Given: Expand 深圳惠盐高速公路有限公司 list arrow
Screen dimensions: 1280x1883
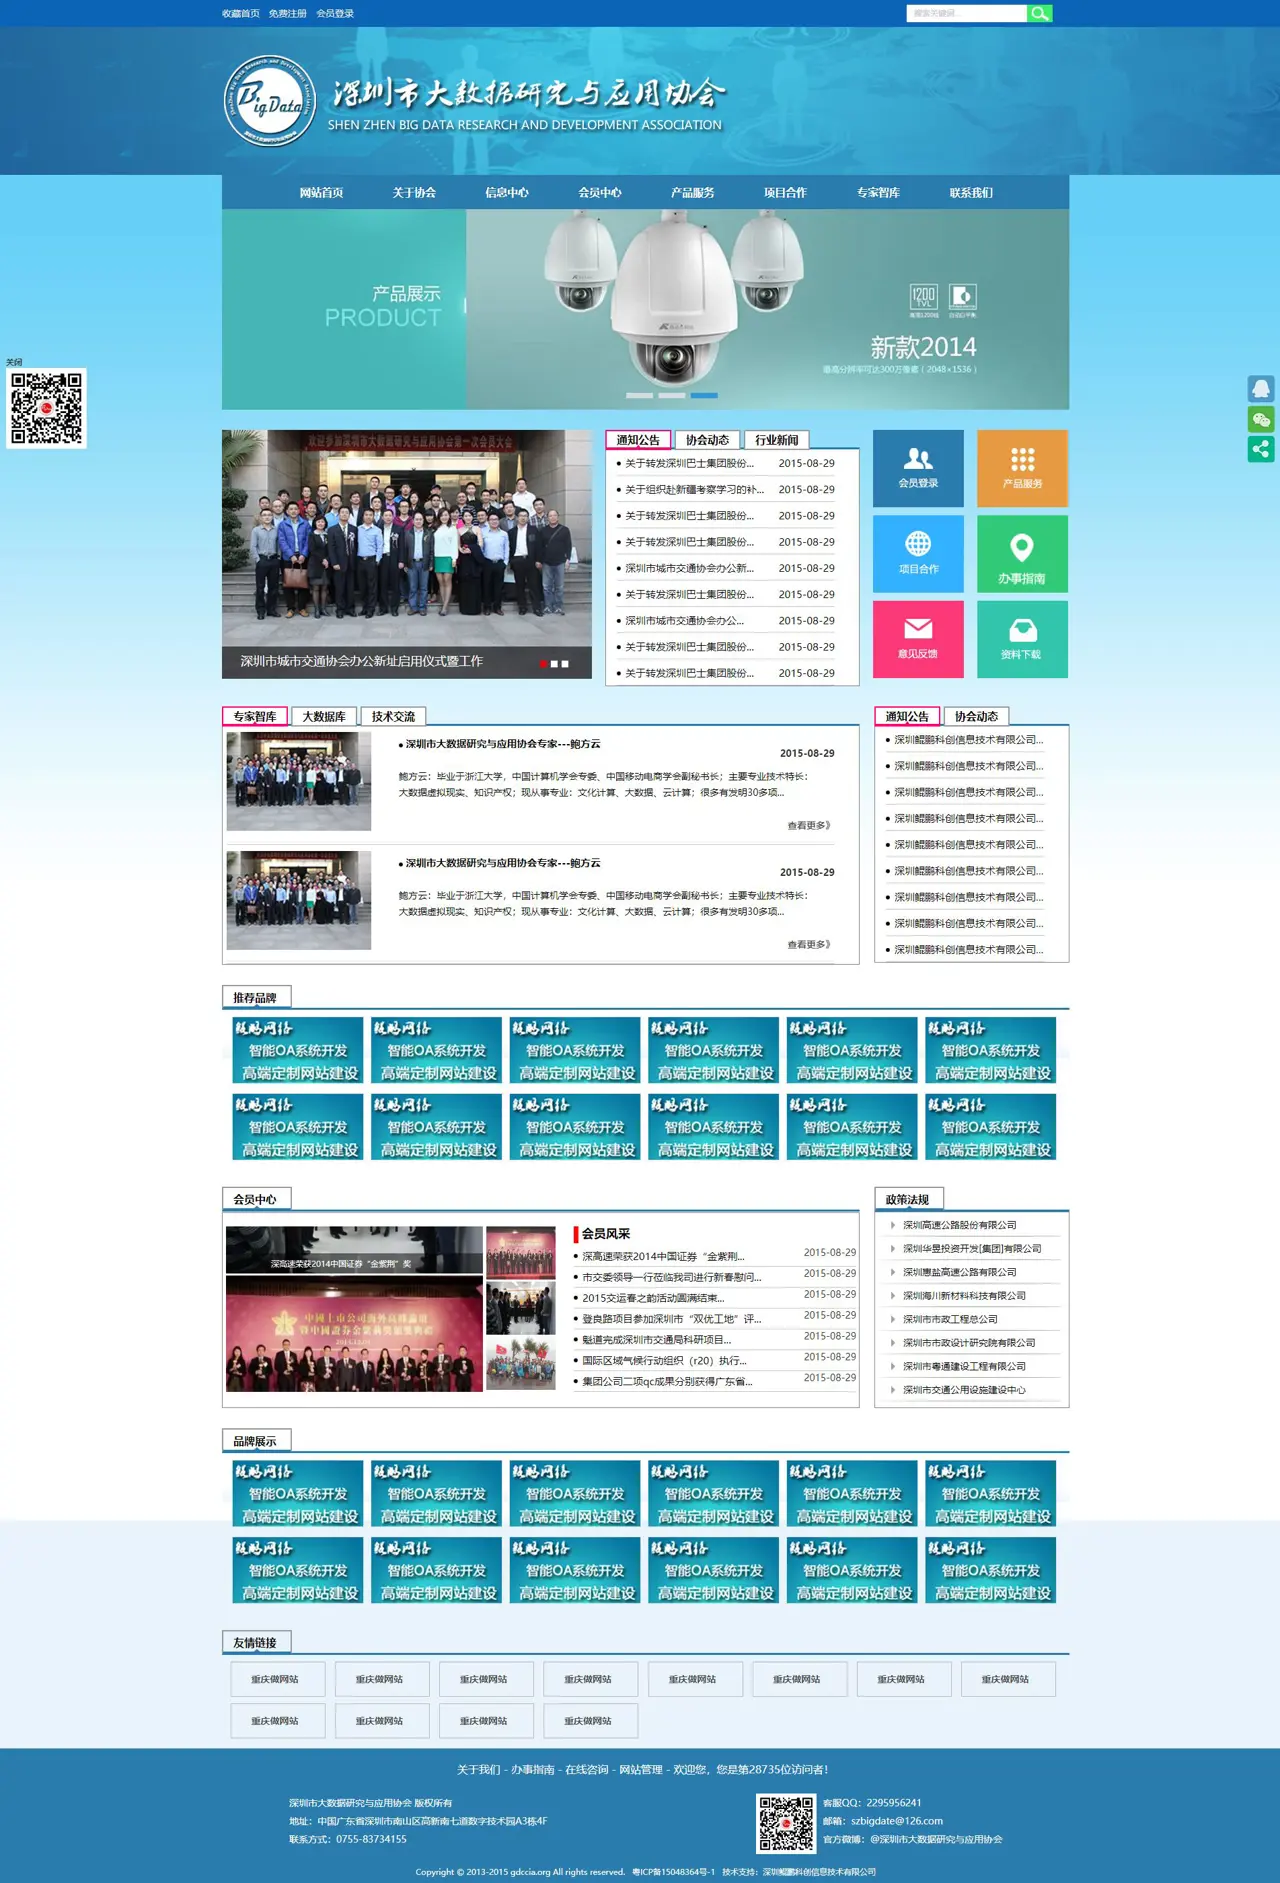Looking at the screenshot, I should [x=893, y=1272].
